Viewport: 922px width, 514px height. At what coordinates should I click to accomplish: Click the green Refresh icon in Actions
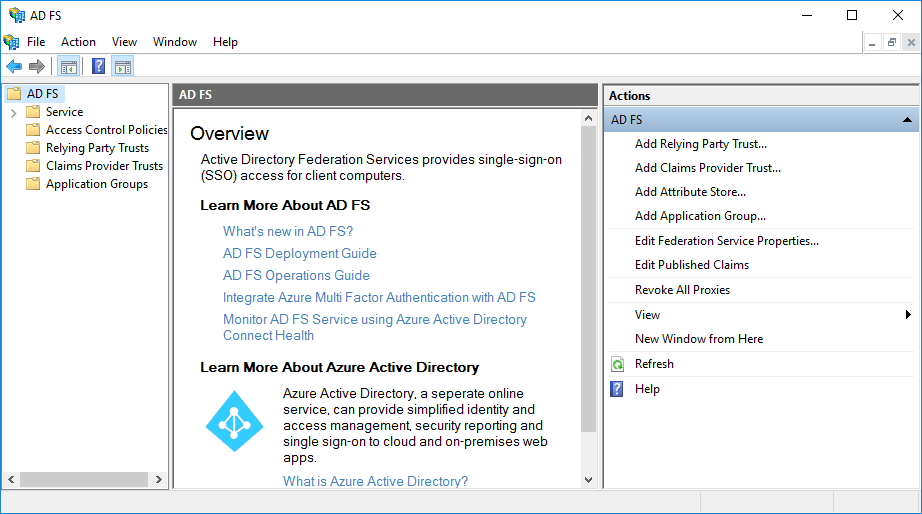tap(618, 364)
